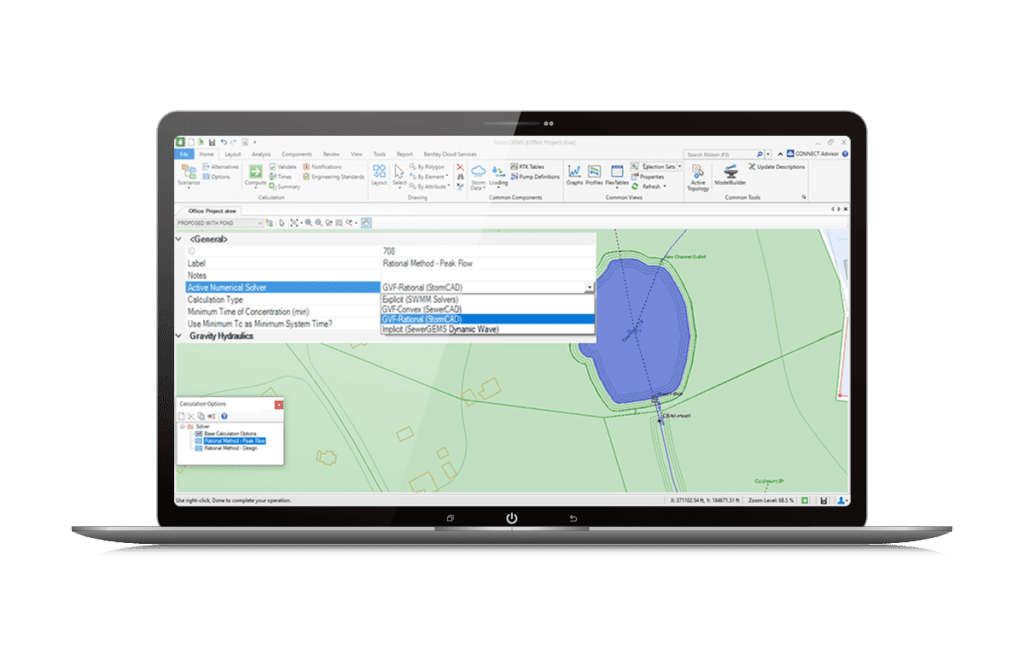Click the Validate checkbox icon
Image resolution: width=1024 pixels, height=666 pixels.
click(x=271, y=165)
